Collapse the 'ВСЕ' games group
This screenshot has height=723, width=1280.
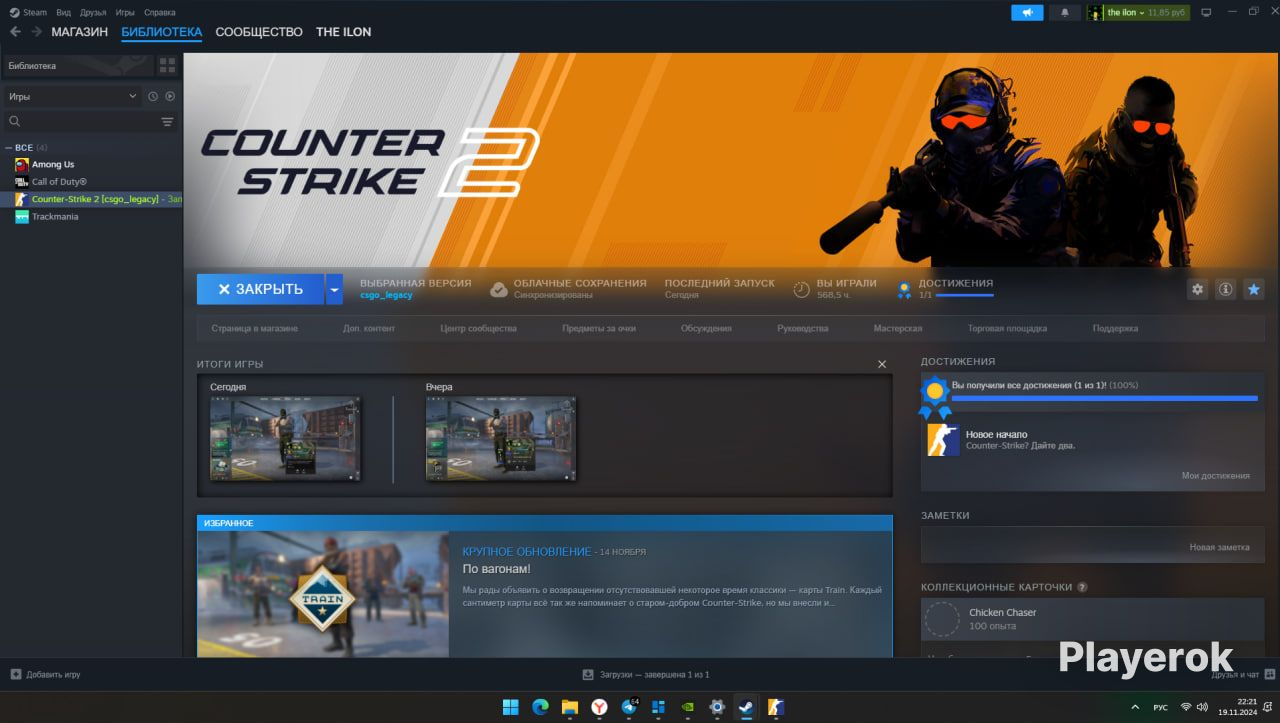[8, 148]
